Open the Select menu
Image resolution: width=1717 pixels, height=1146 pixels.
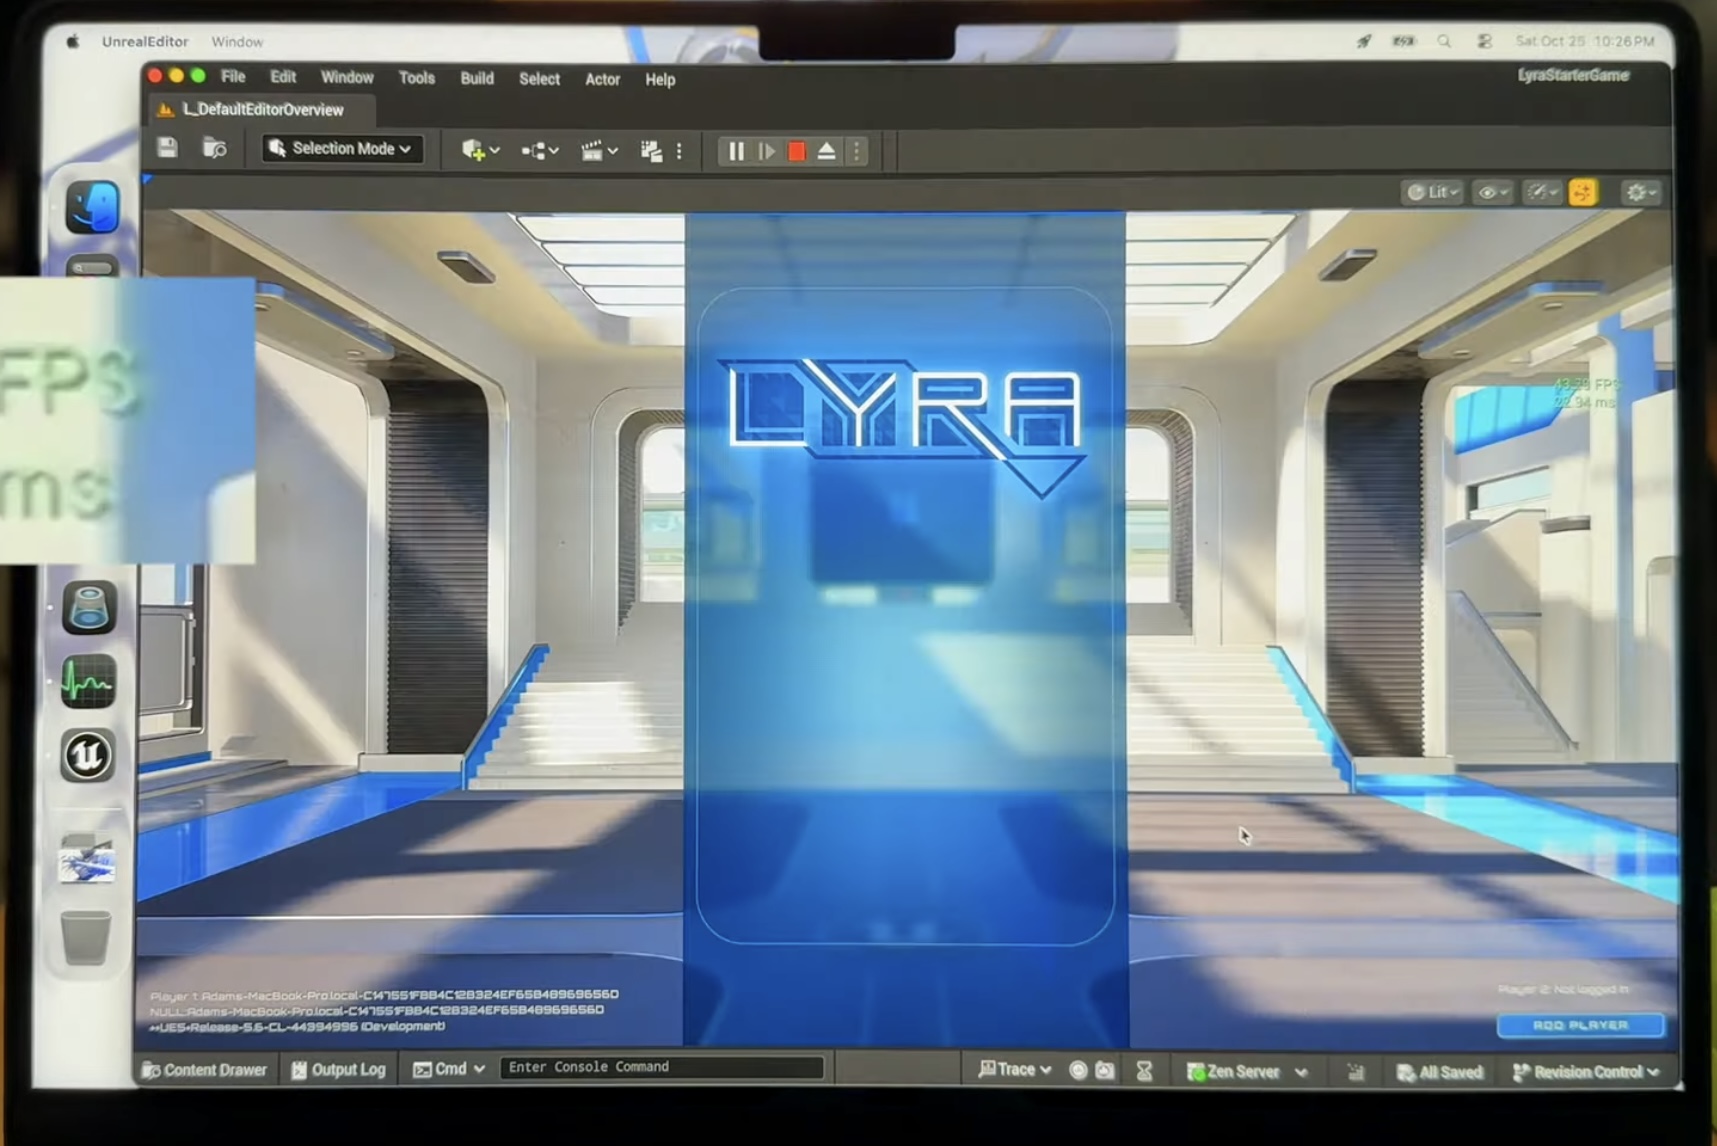(539, 79)
